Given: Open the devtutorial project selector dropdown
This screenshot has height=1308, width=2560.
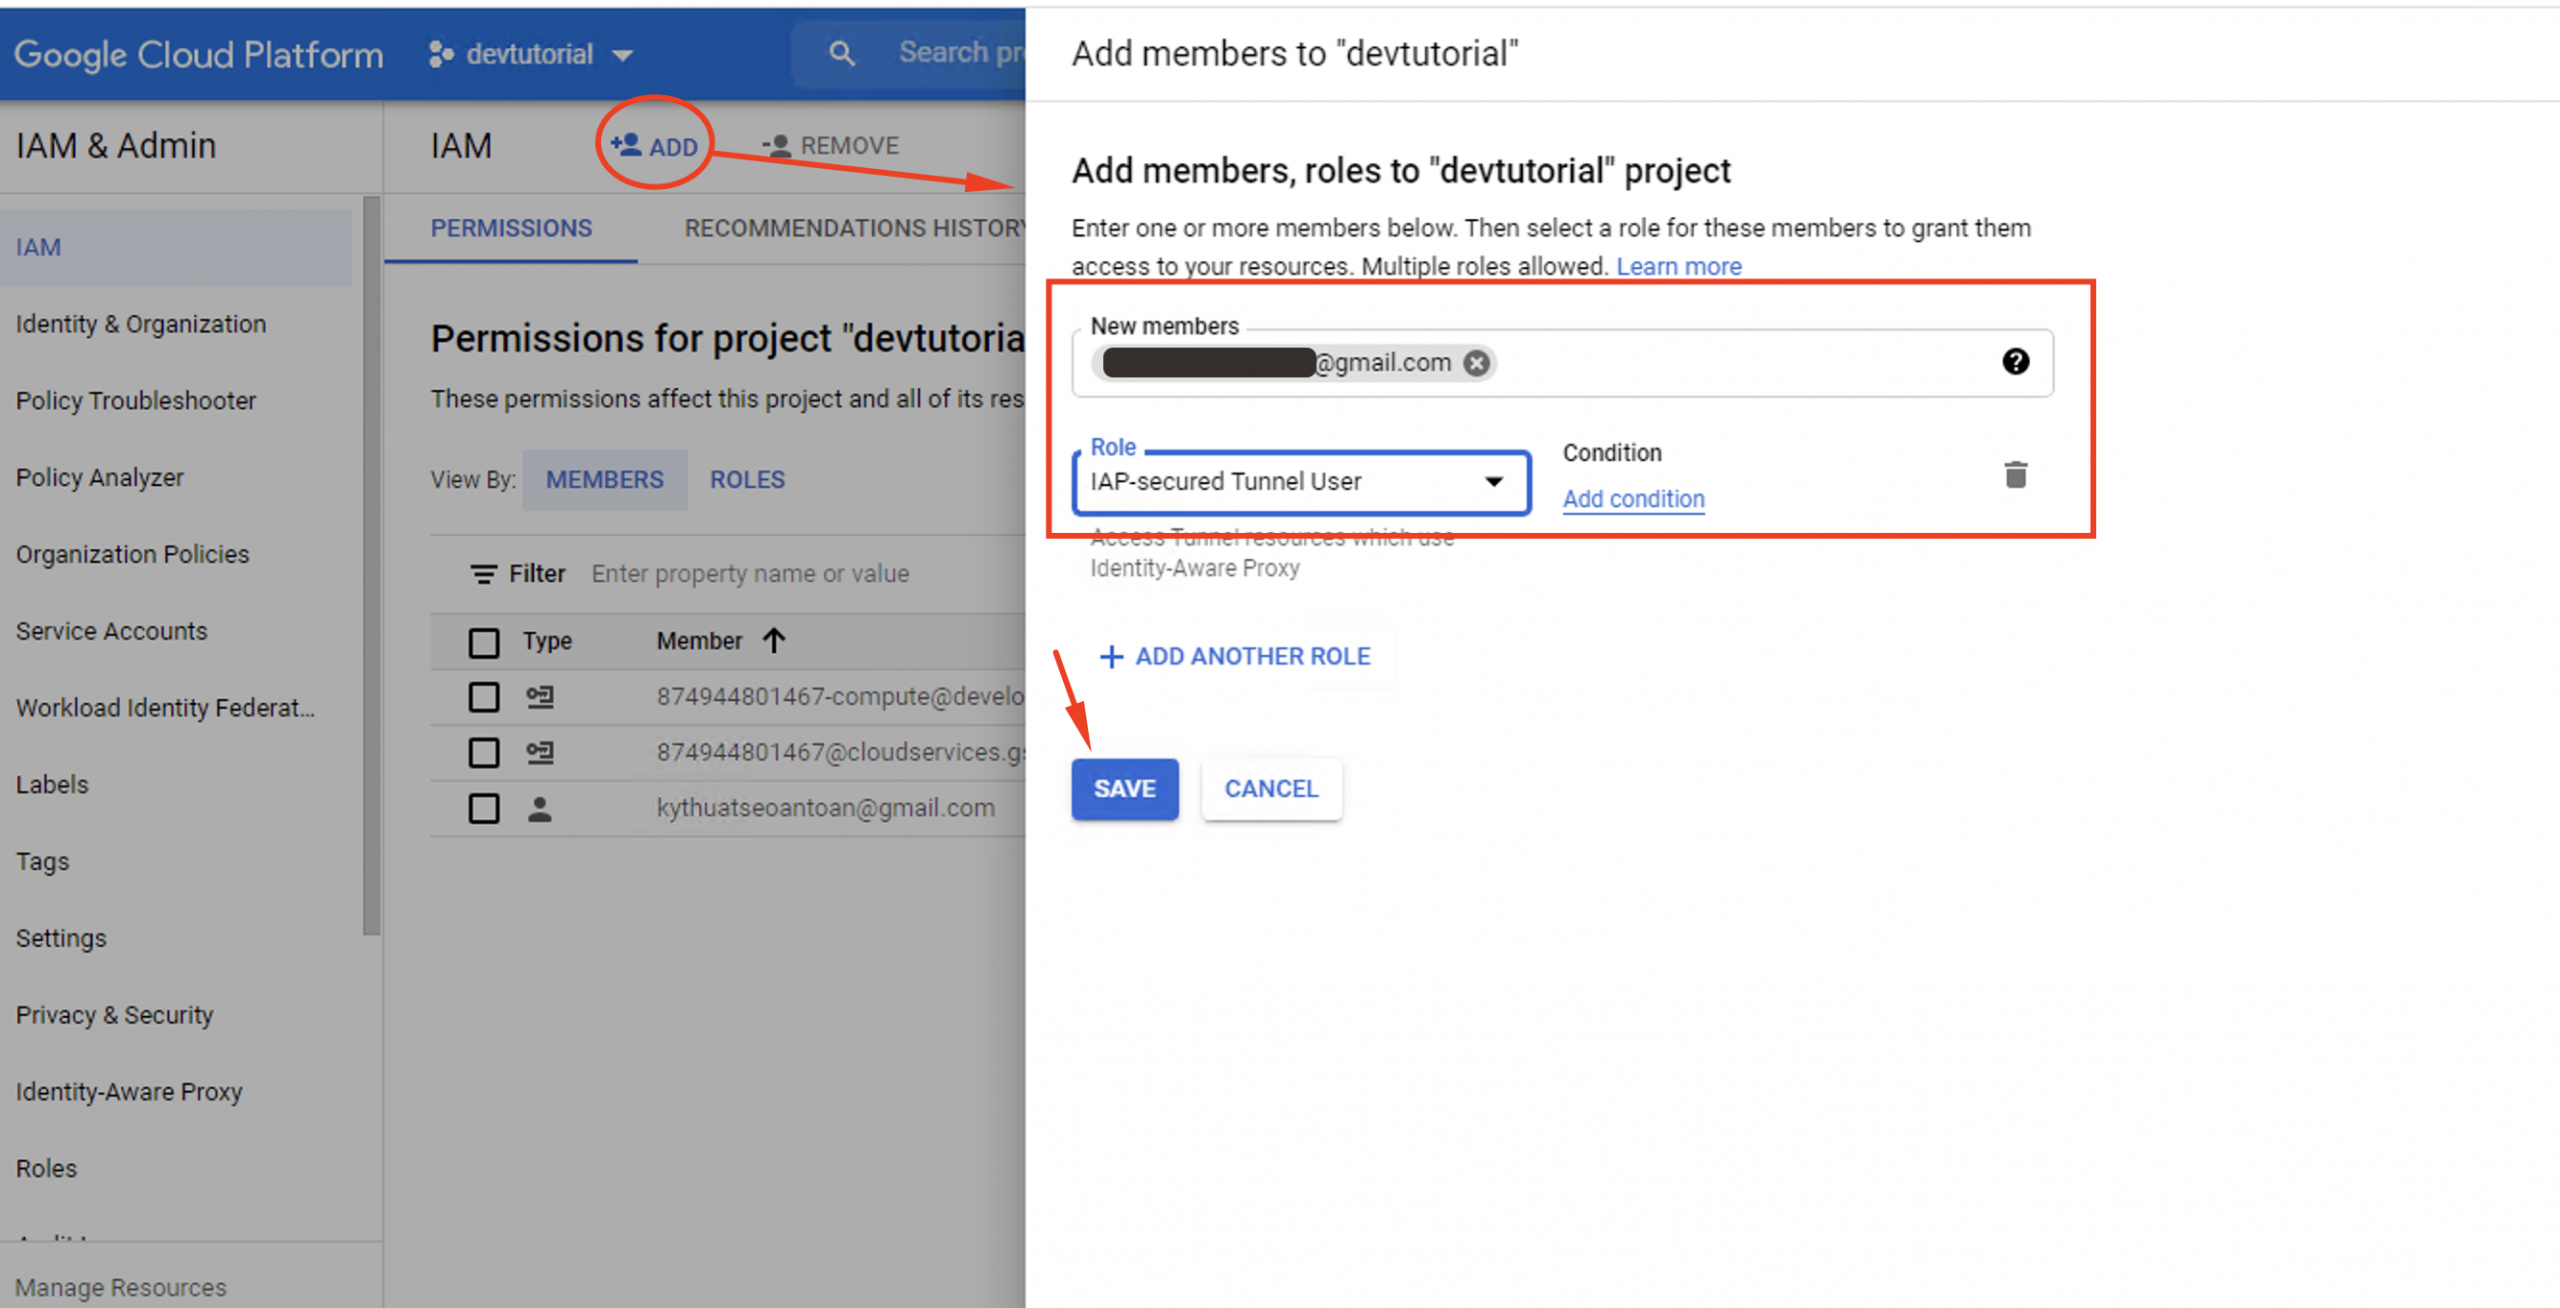Looking at the screenshot, I should coord(532,54).
